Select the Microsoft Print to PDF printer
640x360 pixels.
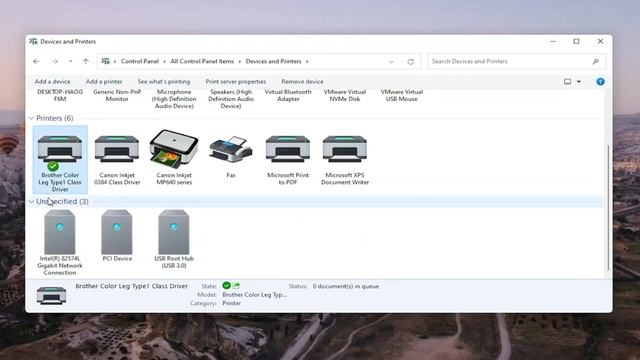tap(288, 160)
